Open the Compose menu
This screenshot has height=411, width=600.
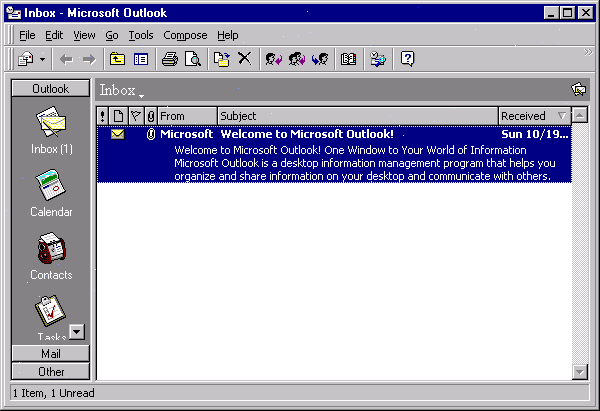[185, 35]
